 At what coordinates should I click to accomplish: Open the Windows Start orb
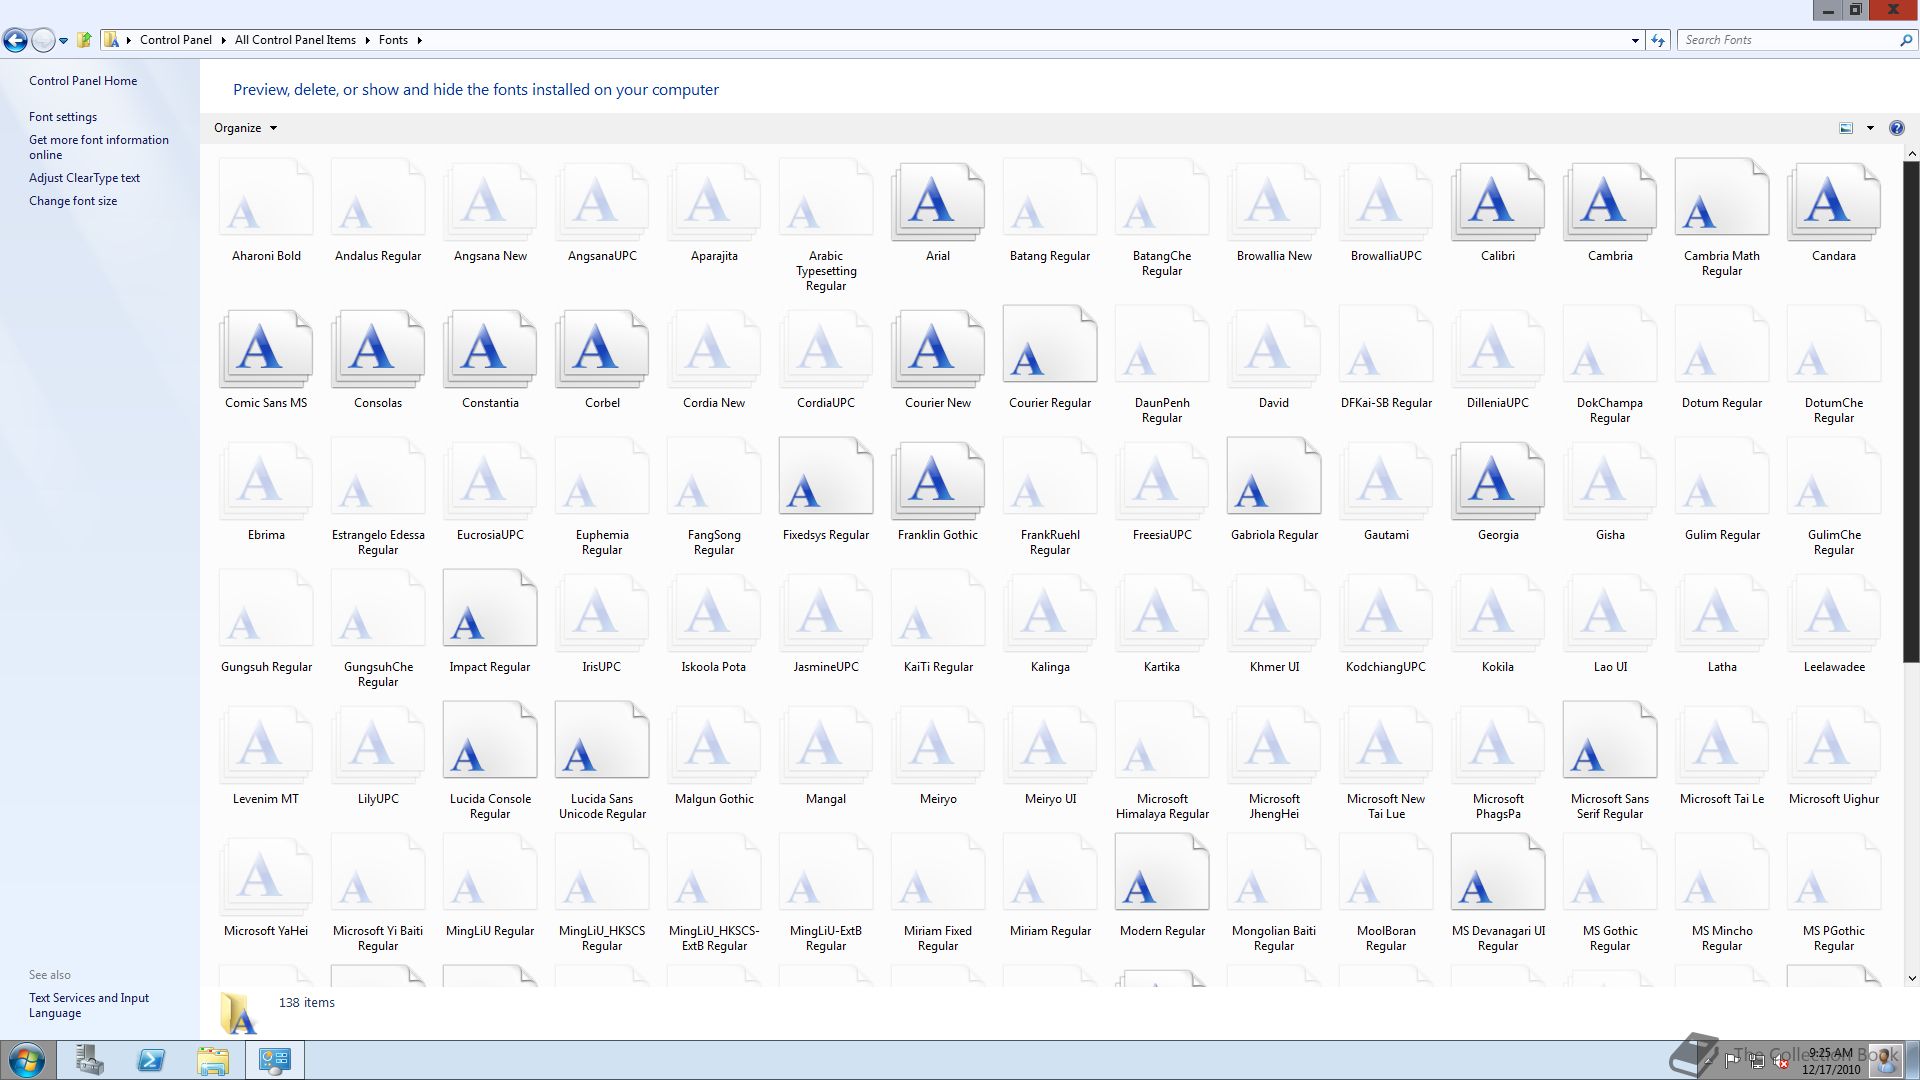coord(27,1060)
